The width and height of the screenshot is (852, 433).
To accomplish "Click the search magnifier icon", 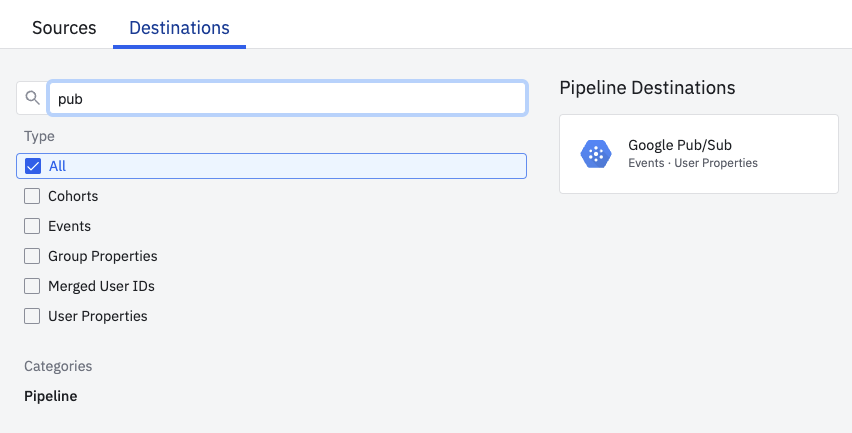I will [32, 98].
